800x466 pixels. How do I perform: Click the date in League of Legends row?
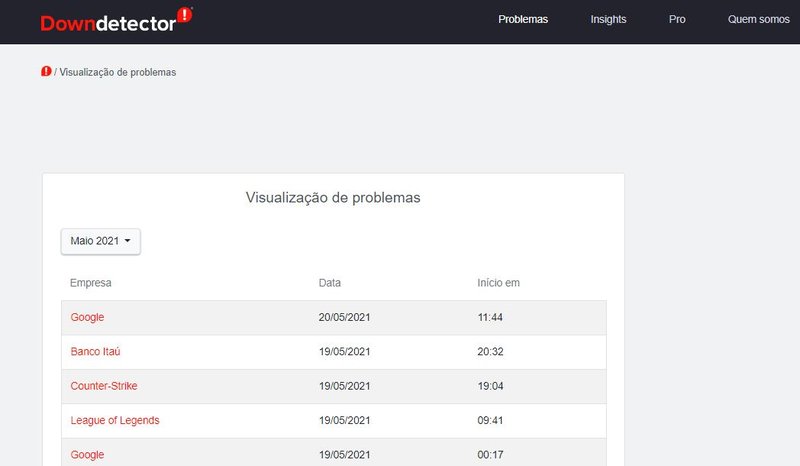(x=344, y=420)
